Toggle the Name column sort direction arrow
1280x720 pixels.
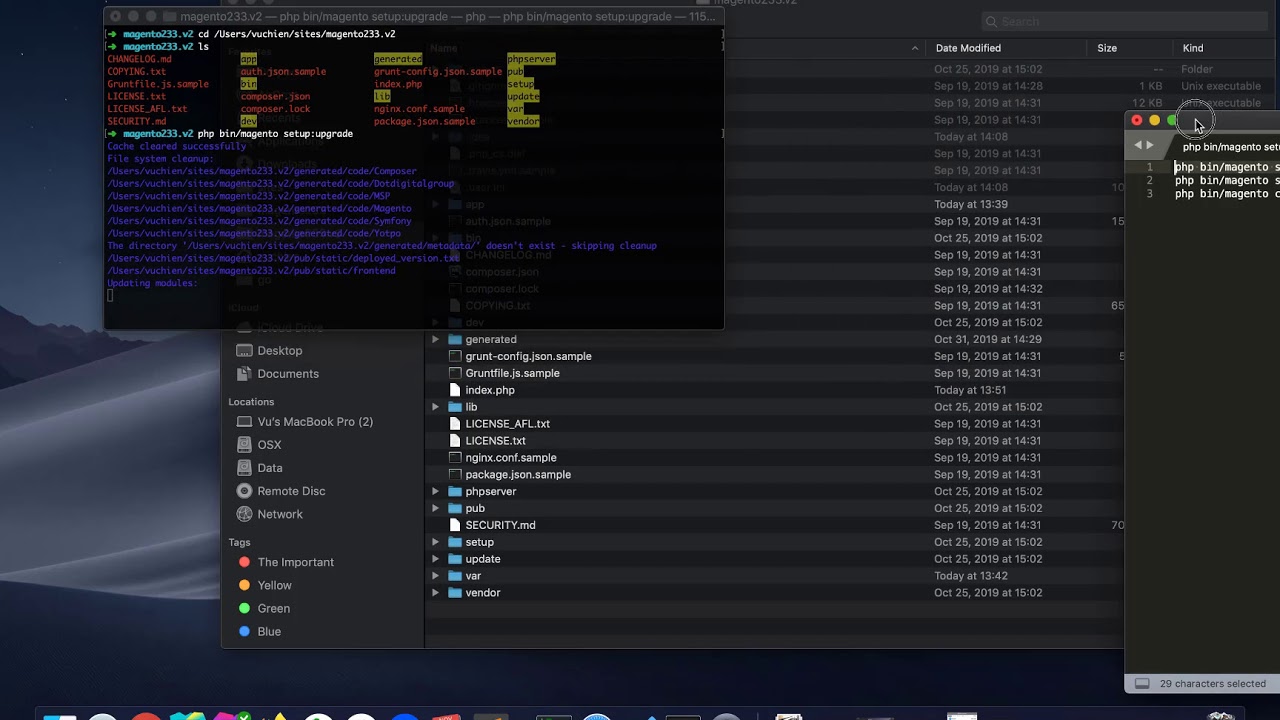click(x=914, y=48)
